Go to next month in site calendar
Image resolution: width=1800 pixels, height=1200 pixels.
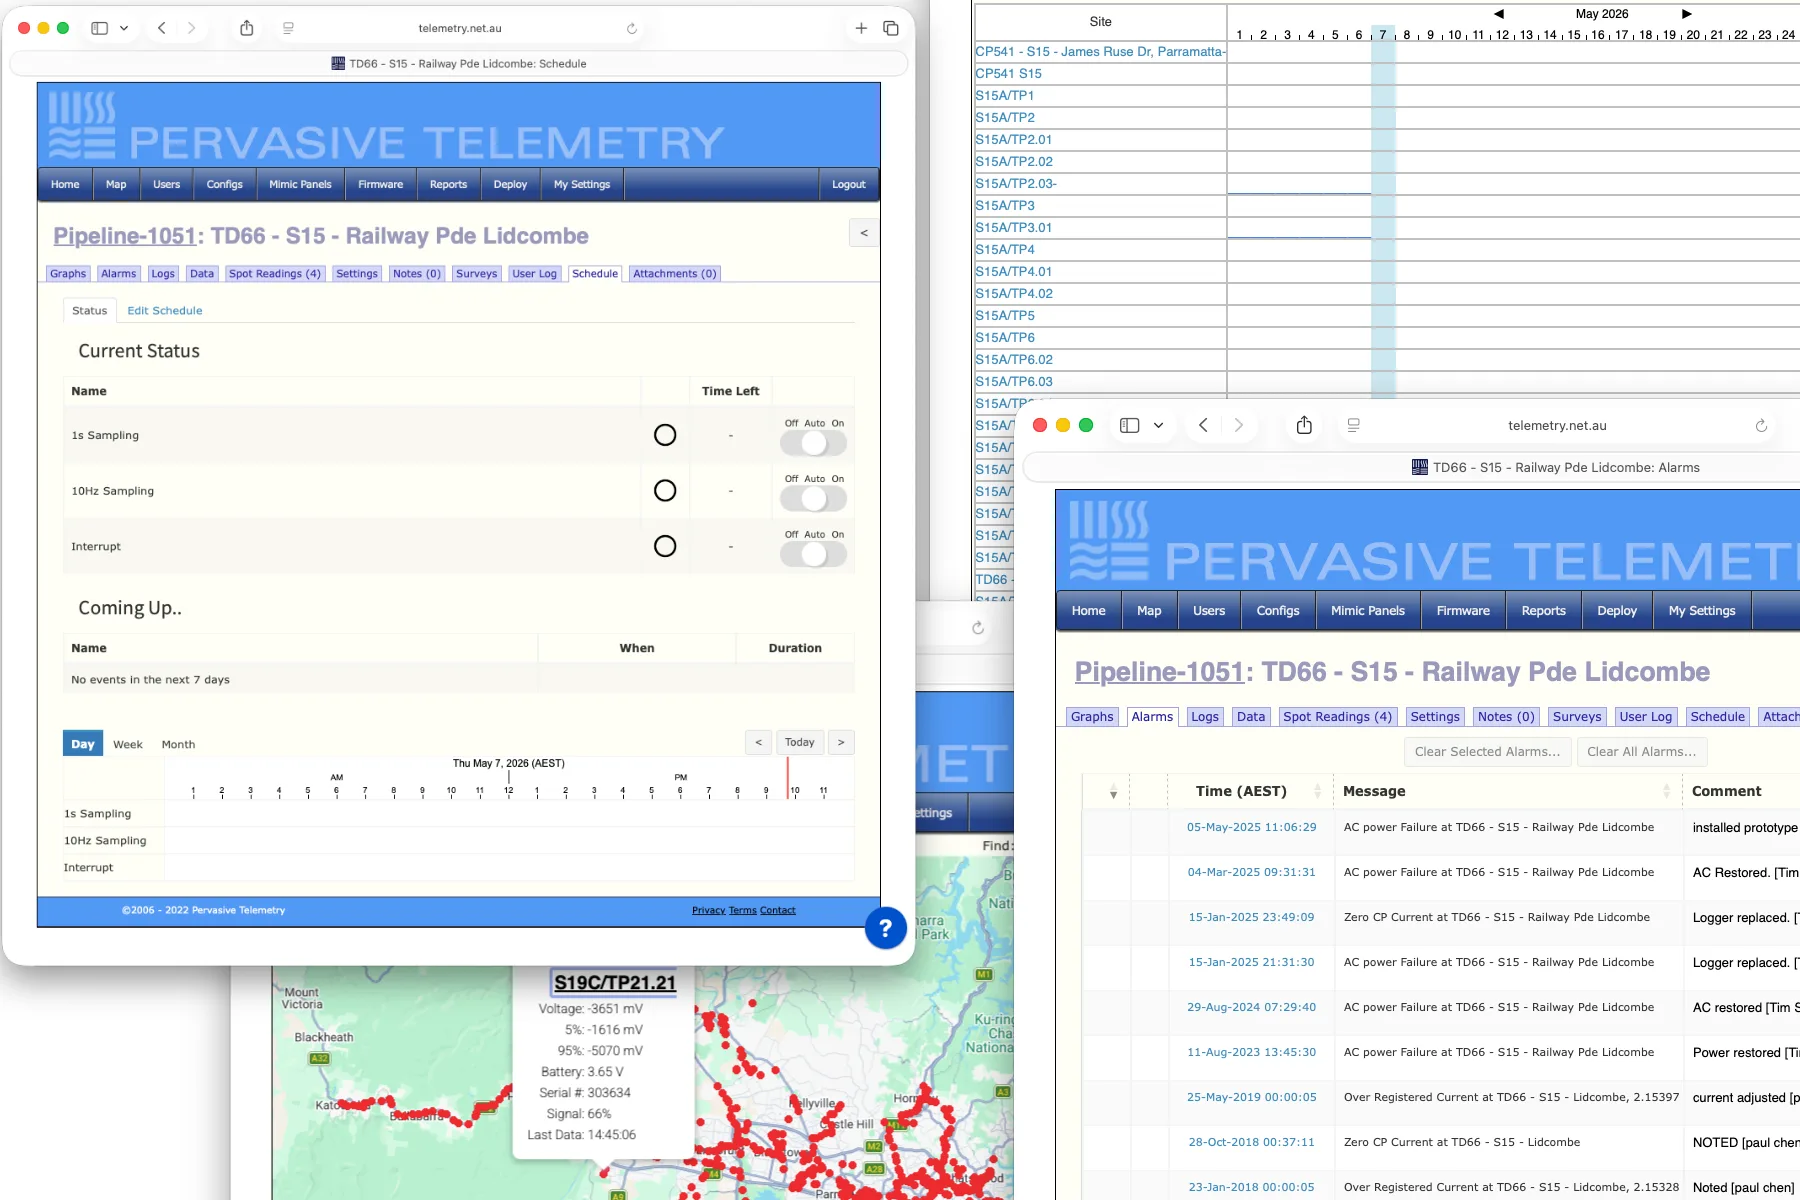pos(1687,14)
